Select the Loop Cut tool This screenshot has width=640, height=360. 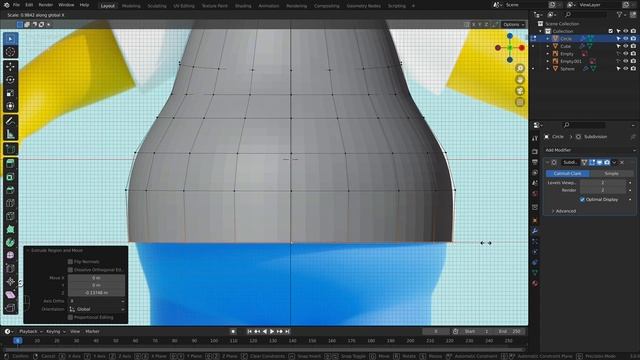pyautogui.click(x=10, y=203)
